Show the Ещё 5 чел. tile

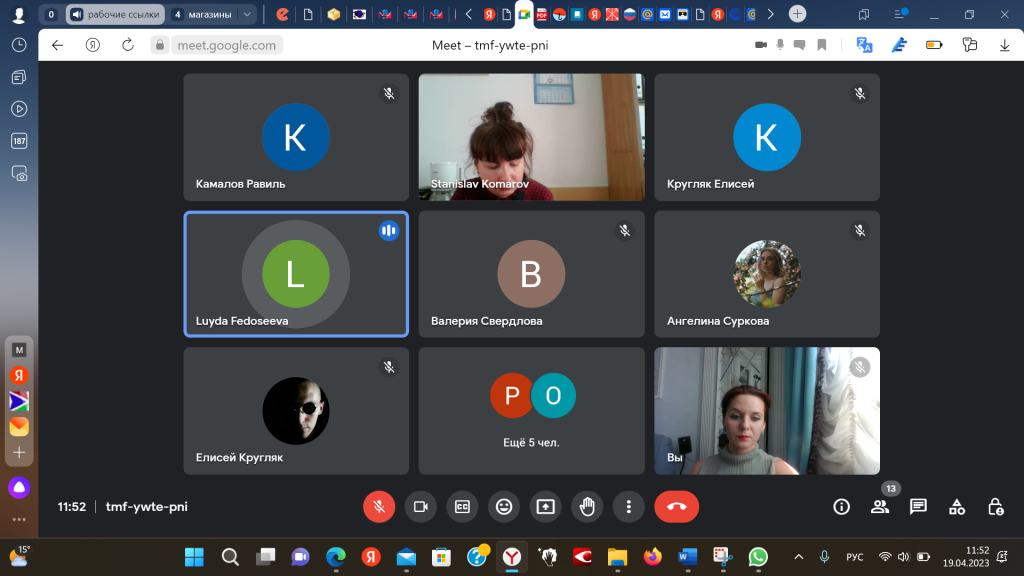pyautogui.click(x=532, y=411)
